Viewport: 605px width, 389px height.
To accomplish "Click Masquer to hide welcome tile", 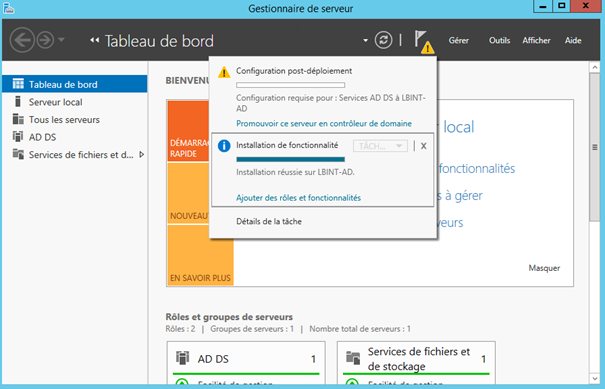I will coord(544,268).
